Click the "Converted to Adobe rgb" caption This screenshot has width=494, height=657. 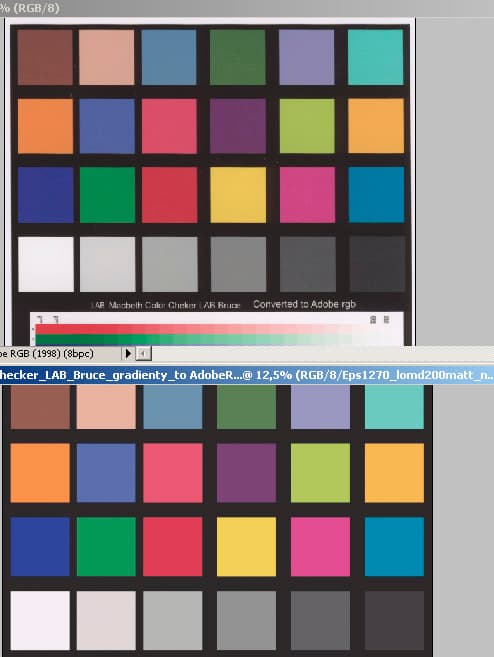point(305,305)
